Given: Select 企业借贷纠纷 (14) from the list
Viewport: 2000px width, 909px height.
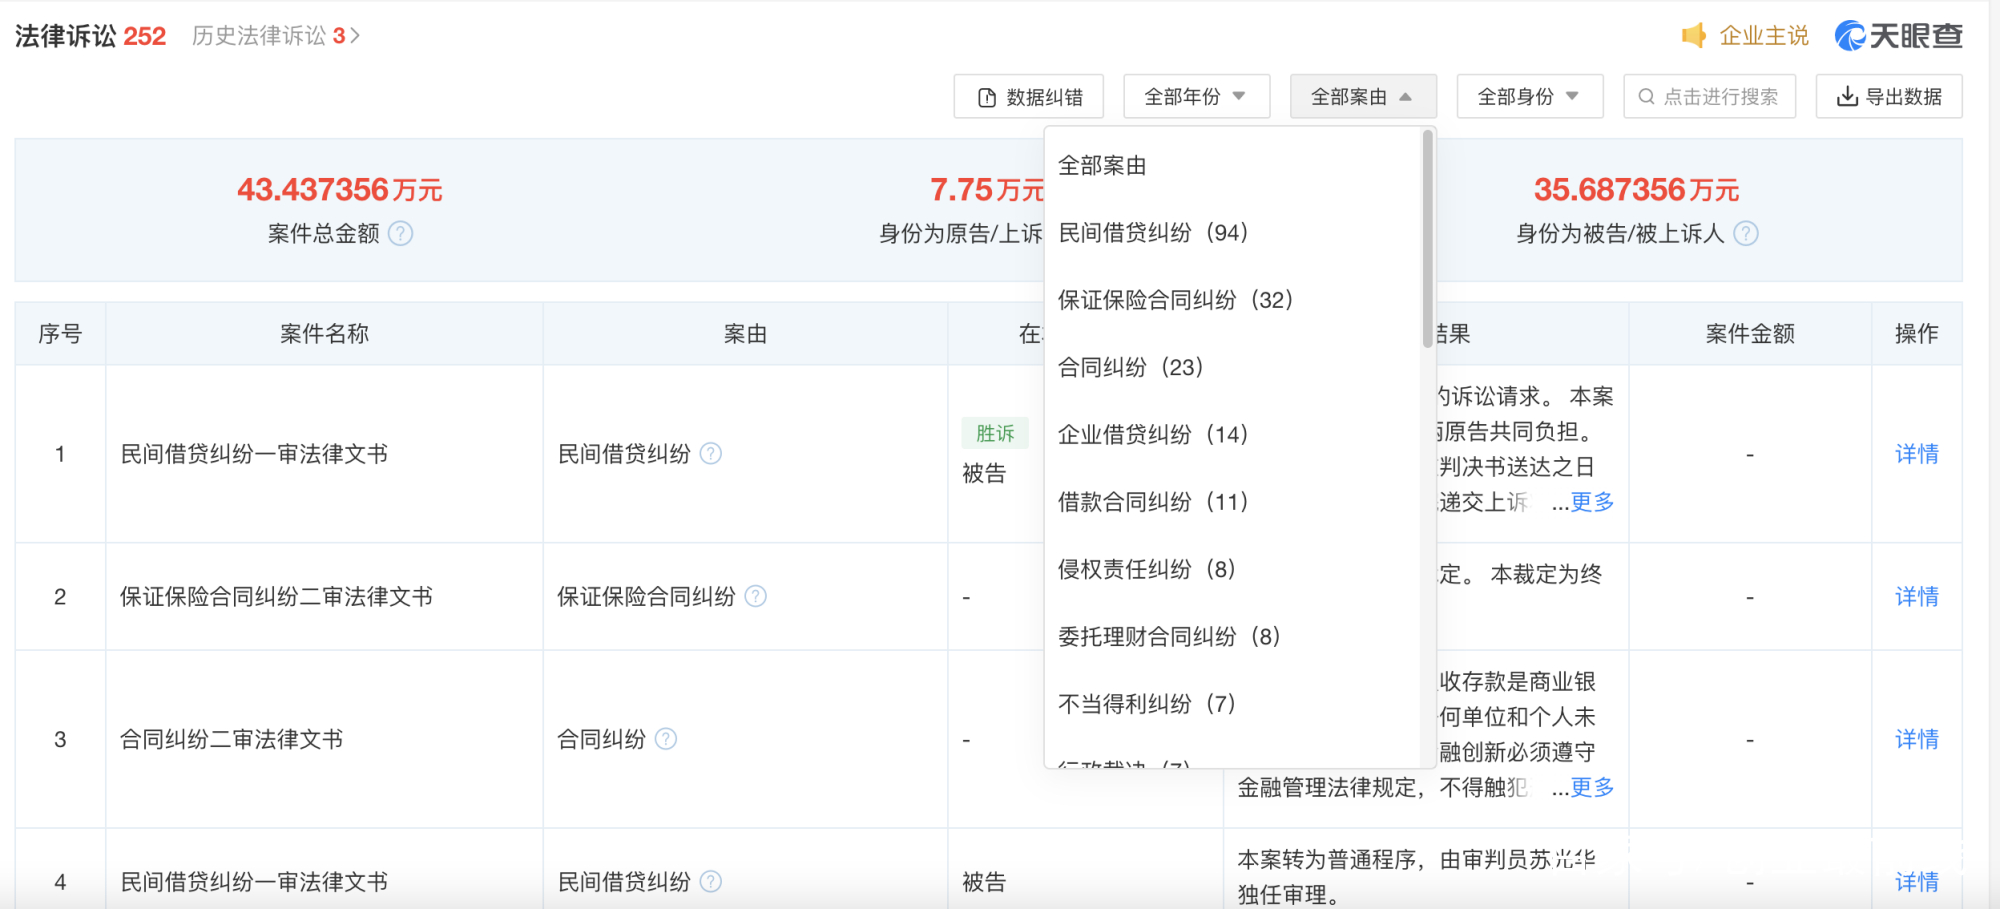Looking at the screenshot, I should [x=1233, y=435].
